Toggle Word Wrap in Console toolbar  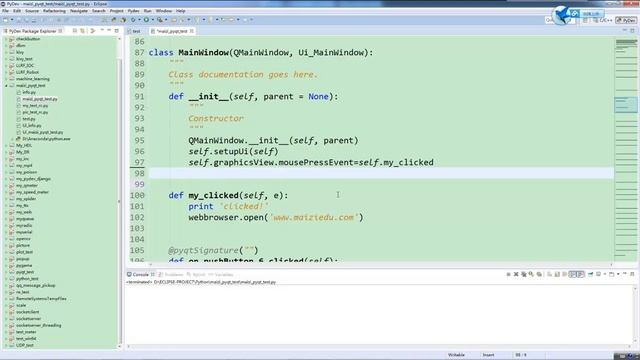(564, 274)
